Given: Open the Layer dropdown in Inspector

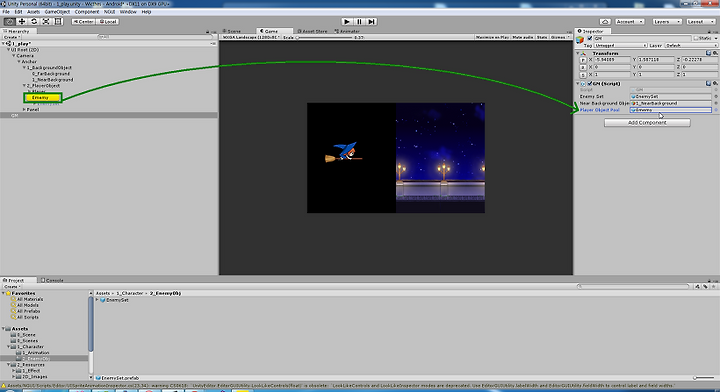Looking at the screenshot, I should [x=690, y=45].
